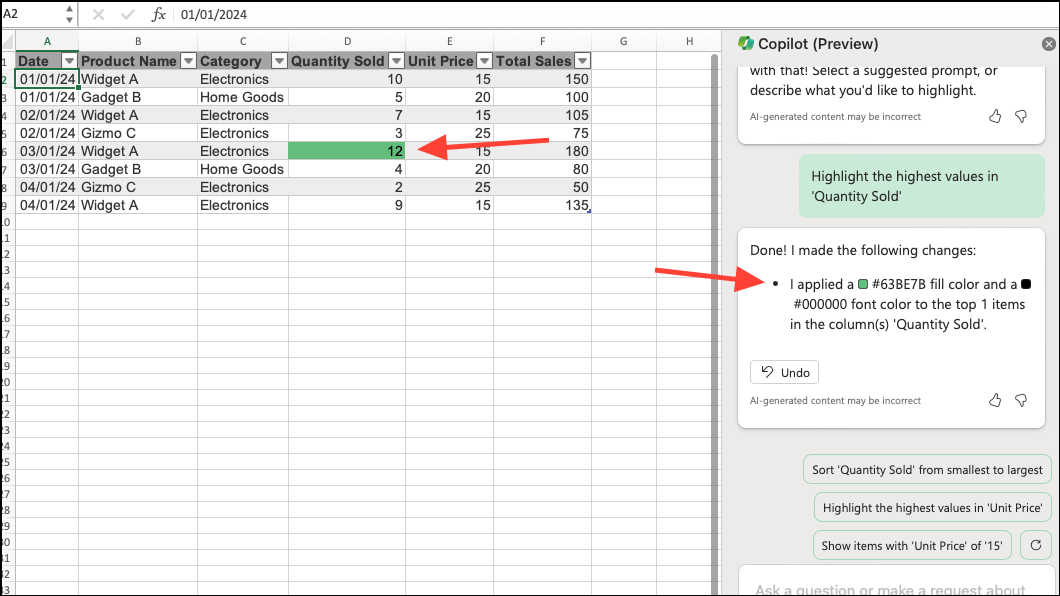The width and height of the screenshot is (1060, 596).
Task: Click the checkmark icon in the formula bar
Action: pos(127,15)
